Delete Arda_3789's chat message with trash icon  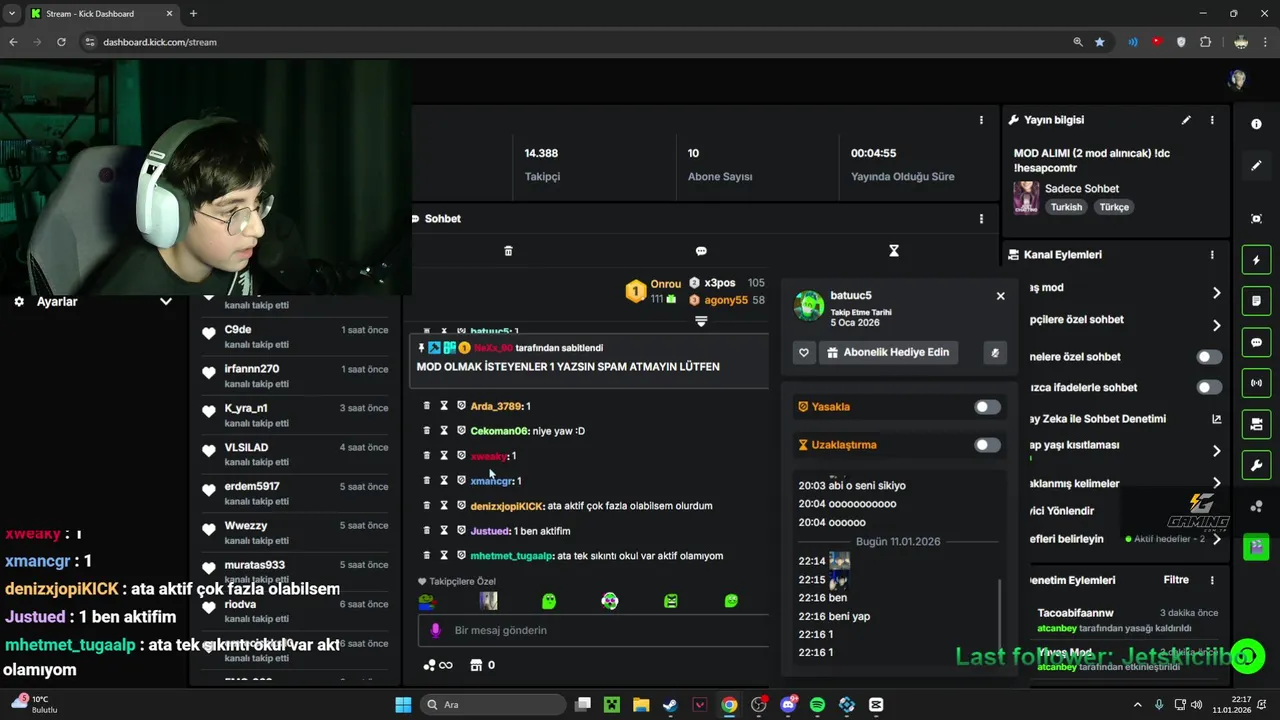[427, 406]
